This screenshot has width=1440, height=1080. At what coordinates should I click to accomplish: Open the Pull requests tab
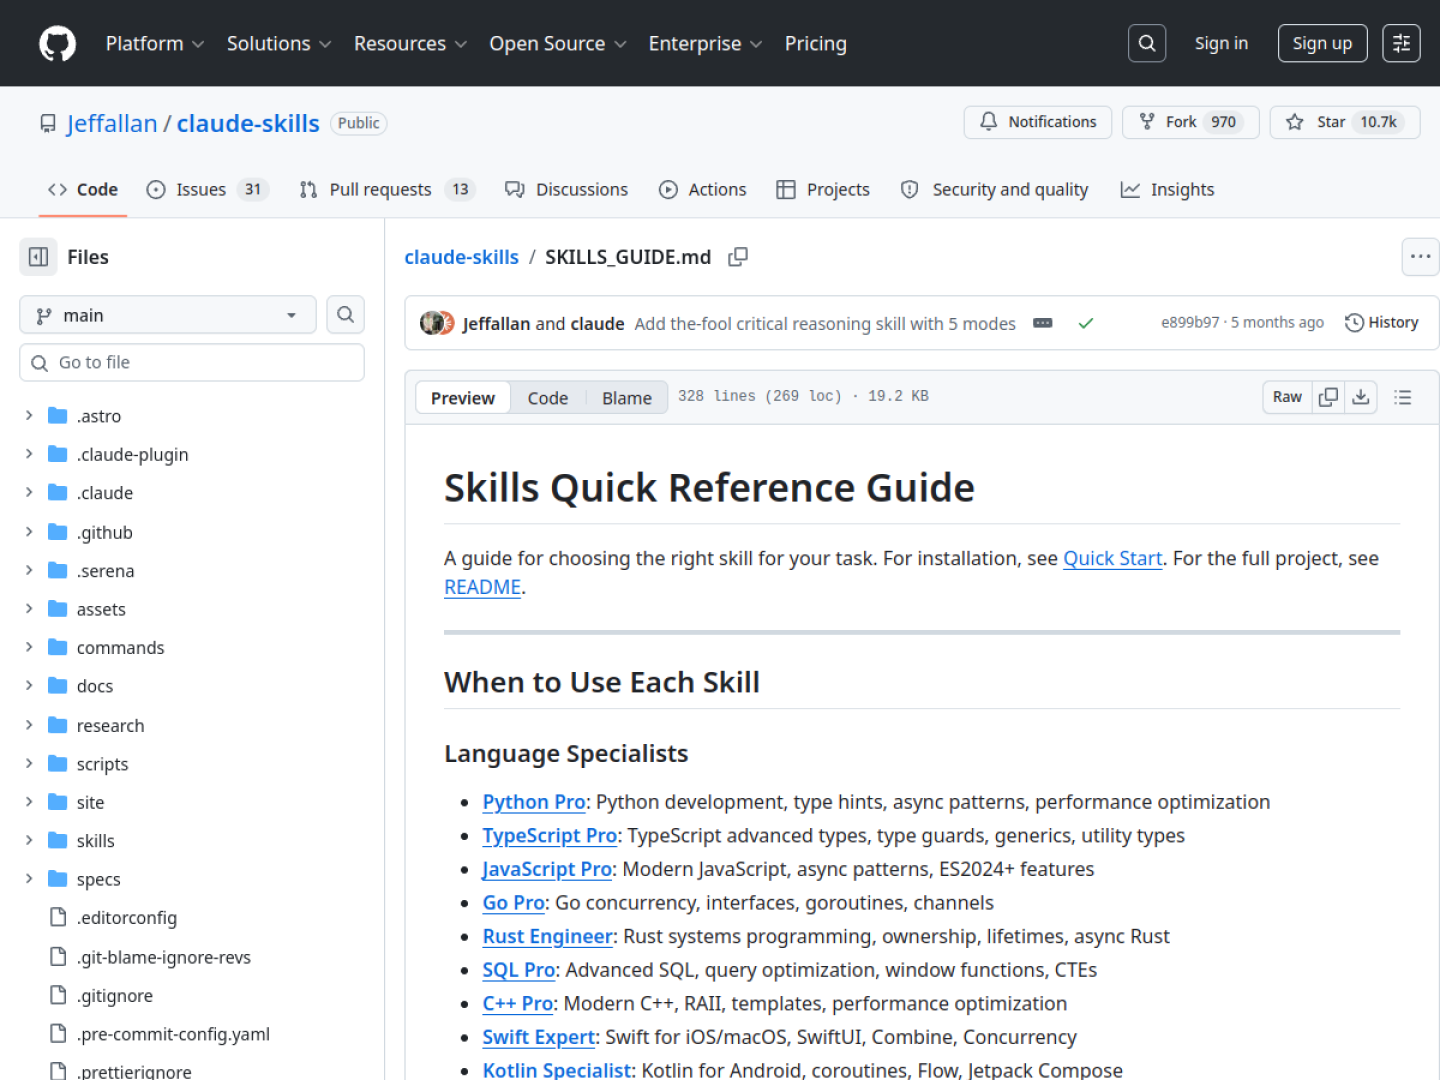pyautogui.click(x=387, y=189)
